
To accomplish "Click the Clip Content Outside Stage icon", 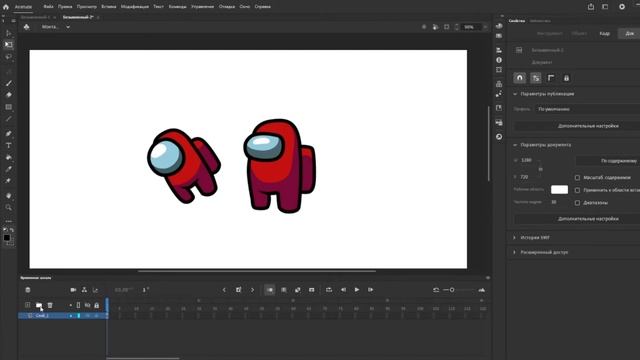I will click(x=447, y=27).
